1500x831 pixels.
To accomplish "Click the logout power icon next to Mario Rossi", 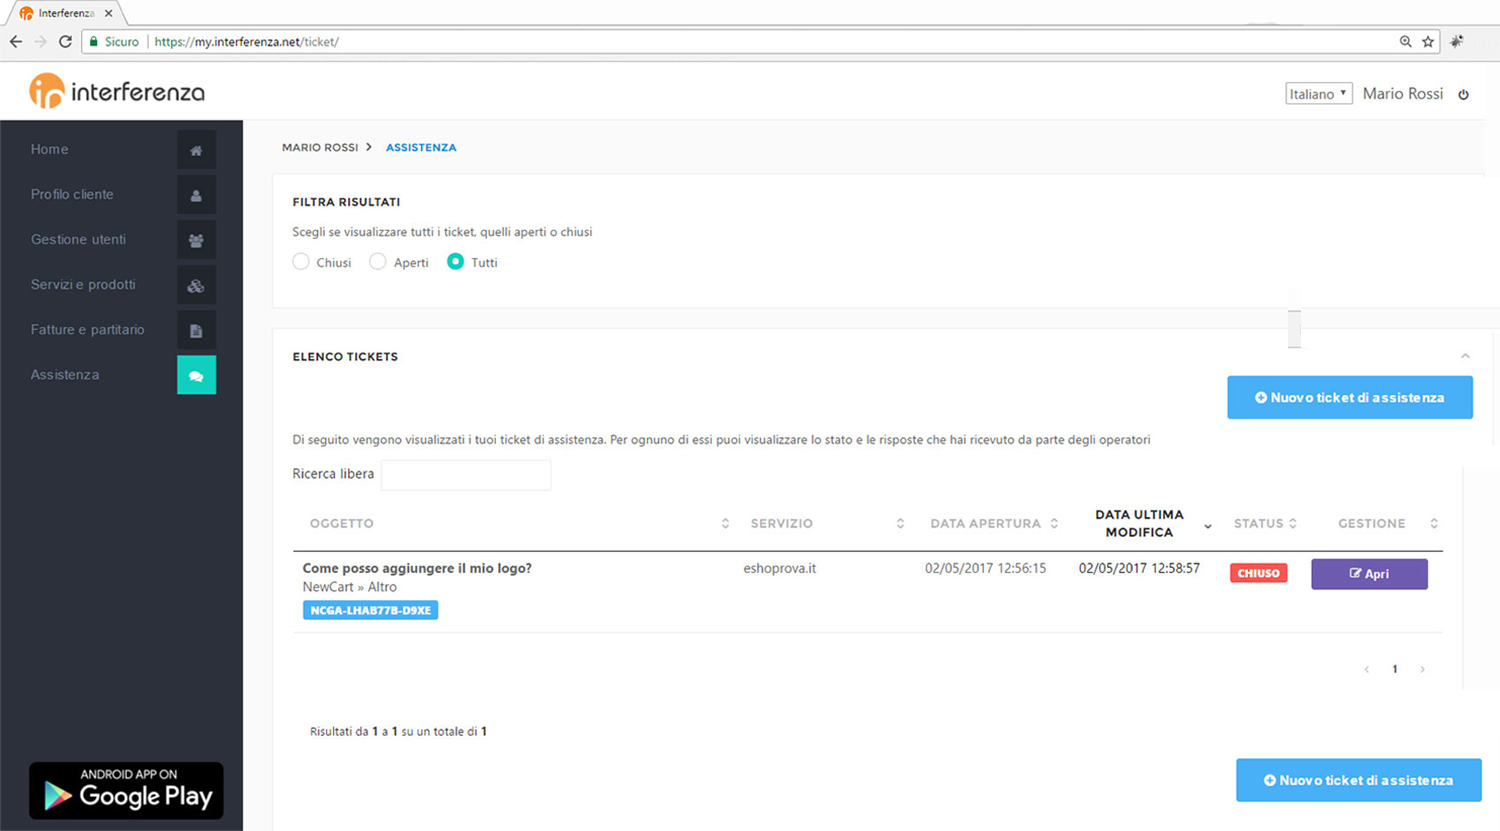I will tap(1463, 94).
